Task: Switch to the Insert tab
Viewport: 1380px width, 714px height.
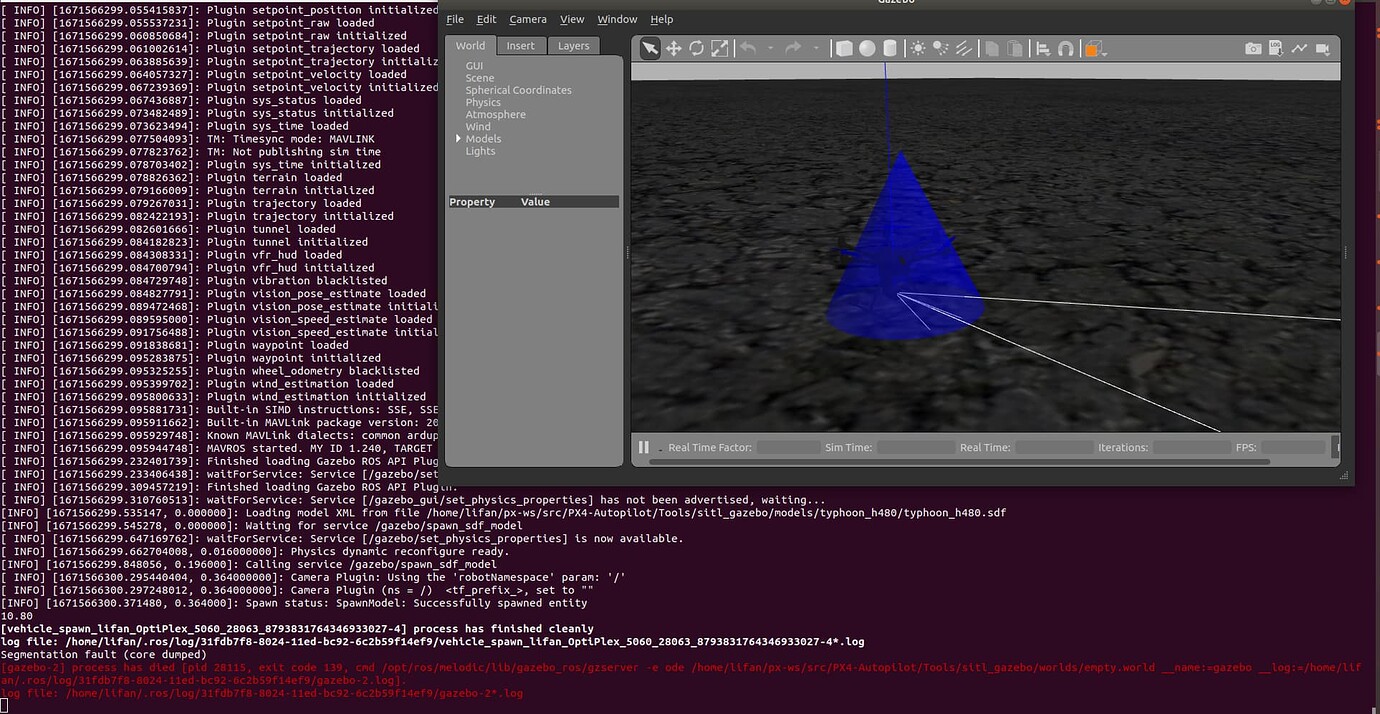Action: point(521,45)
